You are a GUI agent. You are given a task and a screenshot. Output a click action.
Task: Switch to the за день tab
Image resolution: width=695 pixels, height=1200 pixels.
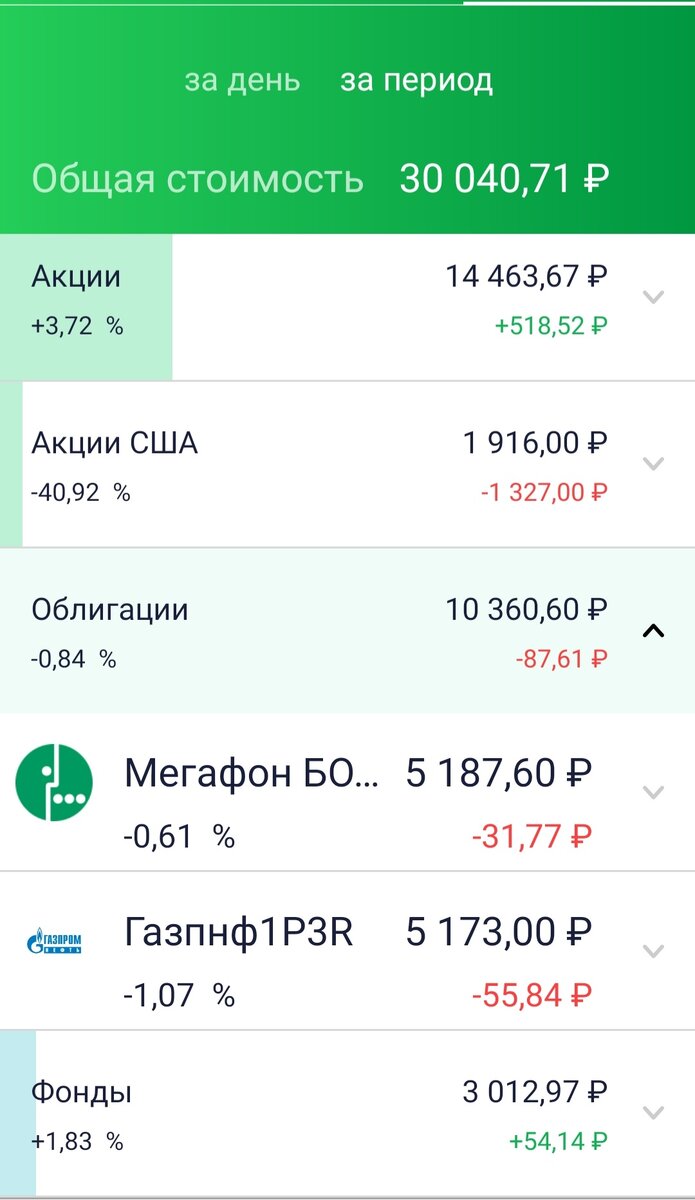click(240, 80)
